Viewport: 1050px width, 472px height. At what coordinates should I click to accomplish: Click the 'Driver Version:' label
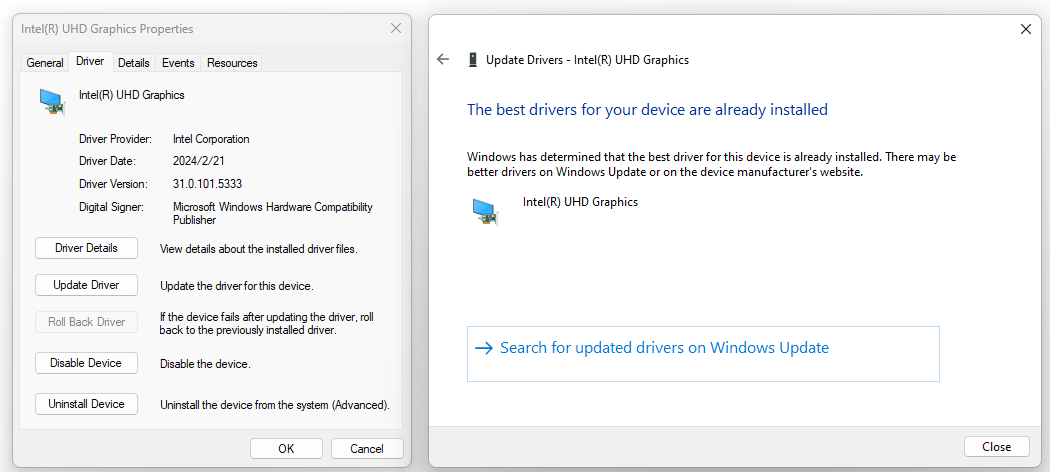(112, 183)
